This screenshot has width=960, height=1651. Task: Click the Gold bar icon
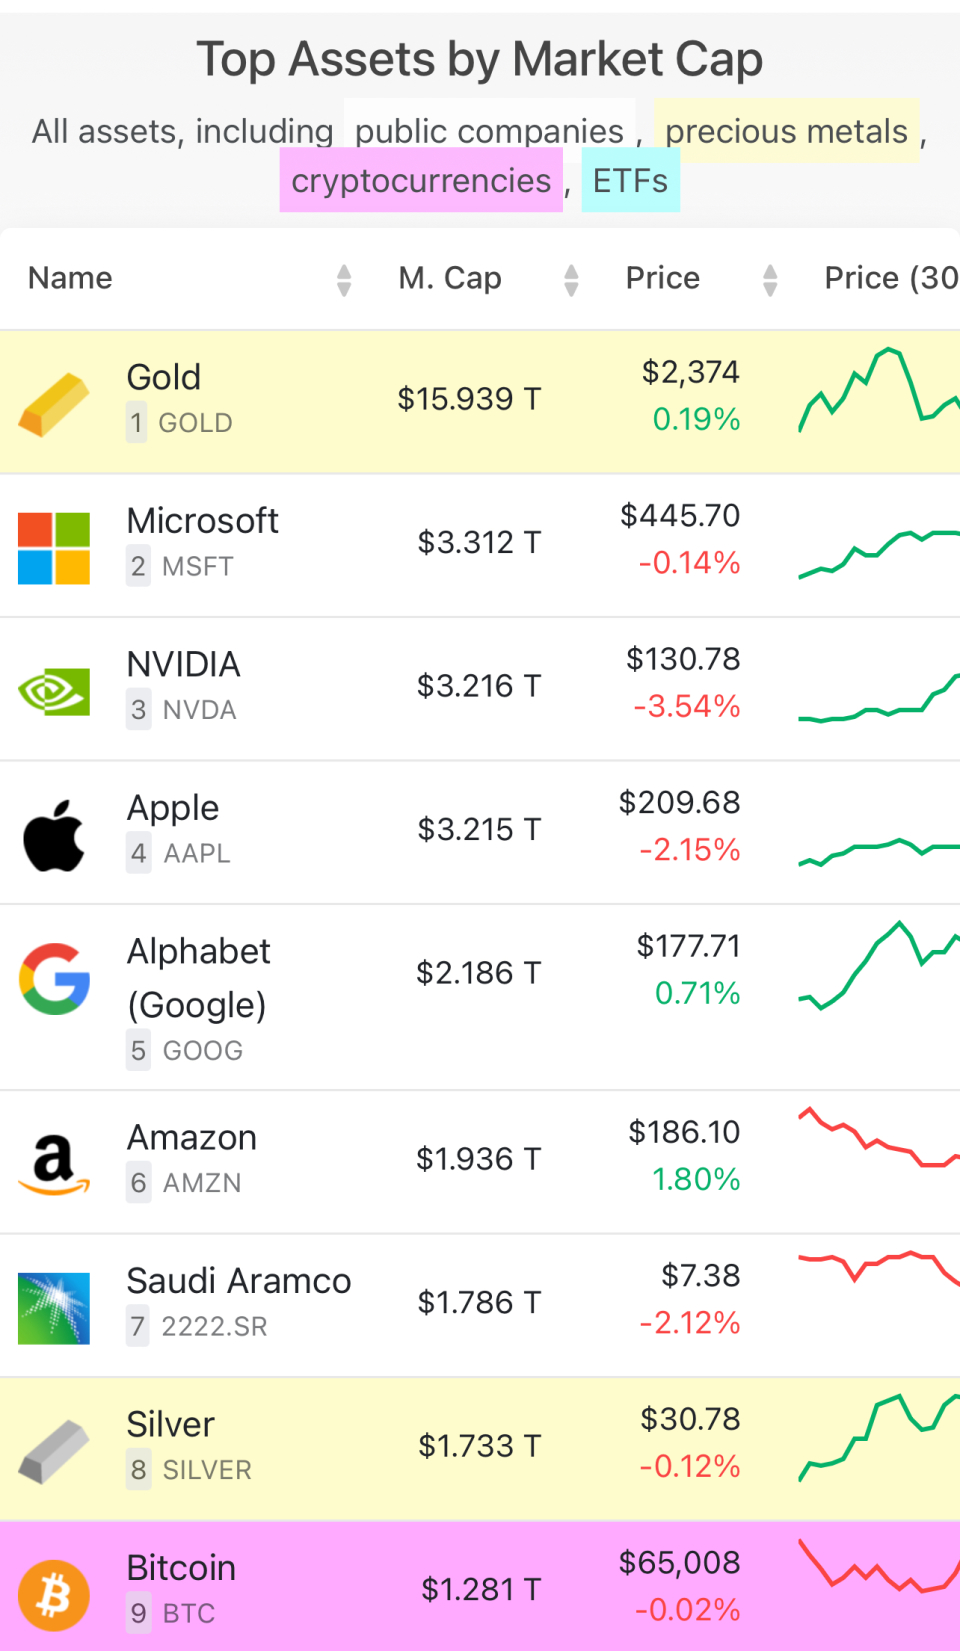(54, 403)
